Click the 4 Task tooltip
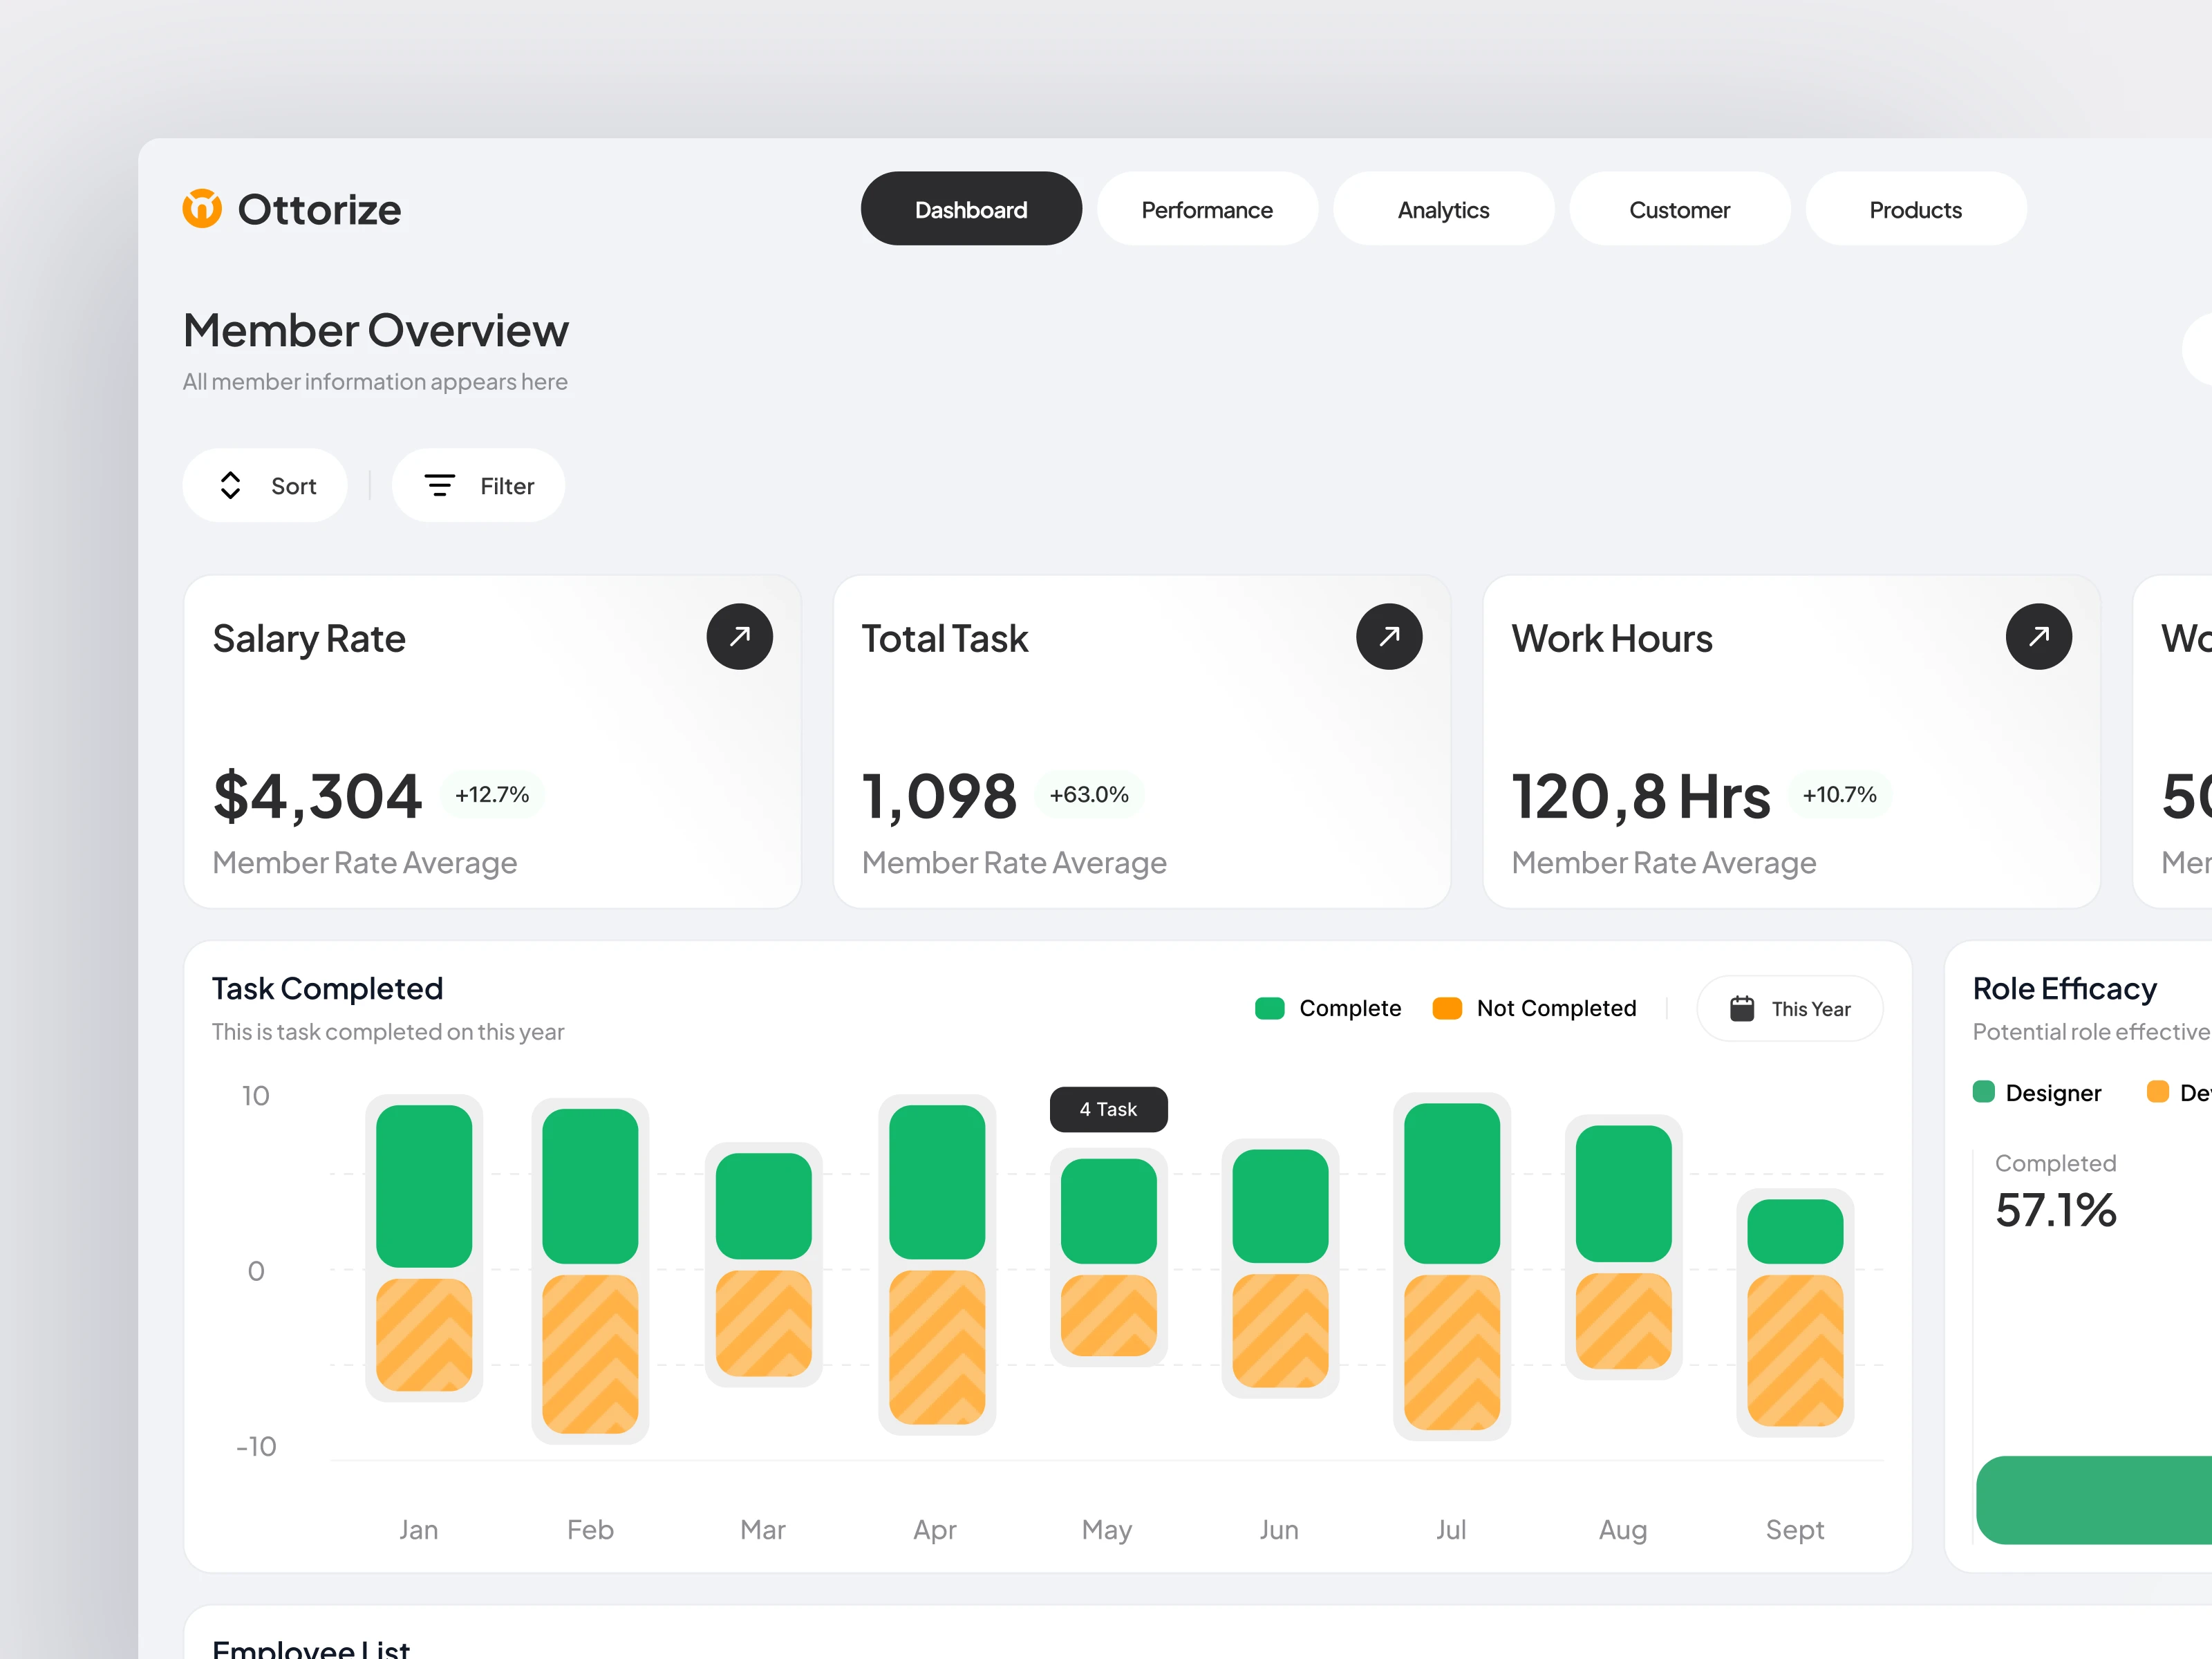The width and height of the screenshot is (2212, 1659). (x=1108, y=1109)
